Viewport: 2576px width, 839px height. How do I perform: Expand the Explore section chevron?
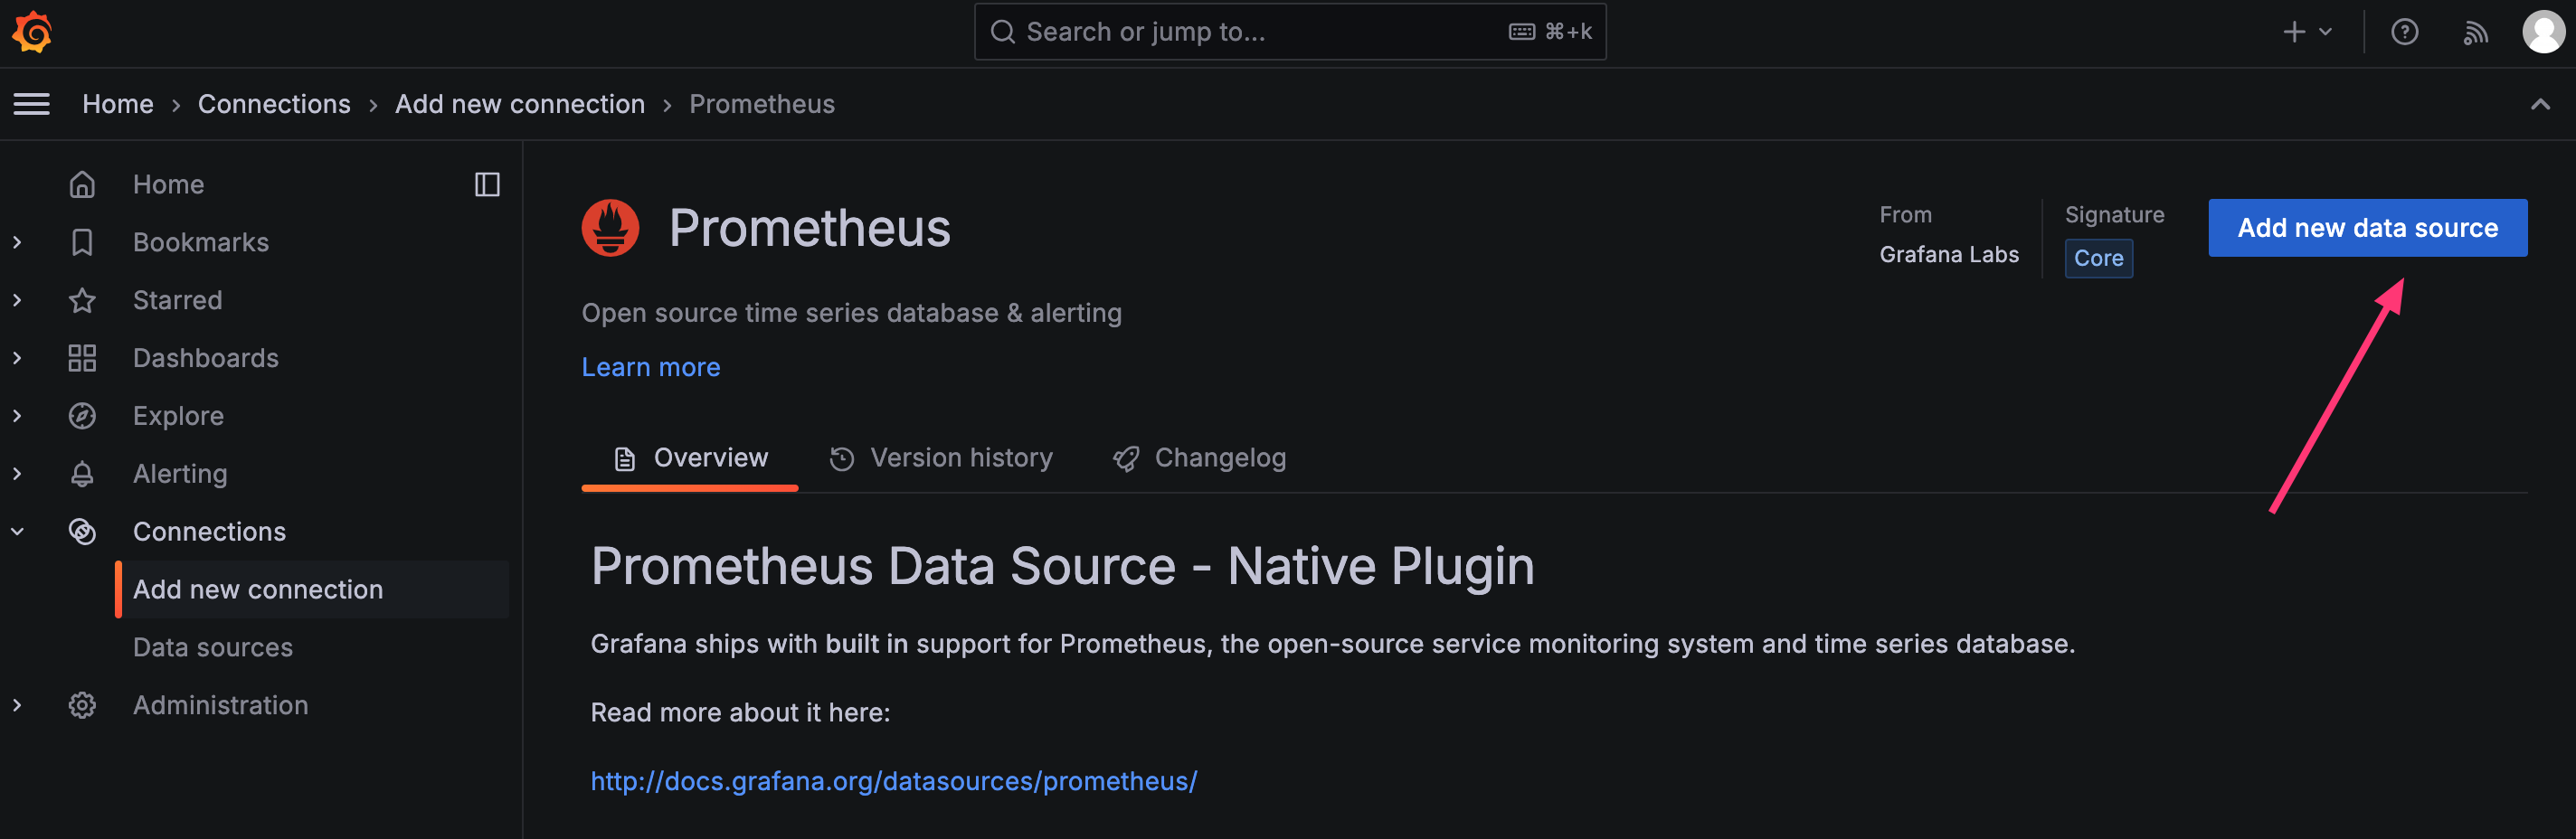point(17,416)
